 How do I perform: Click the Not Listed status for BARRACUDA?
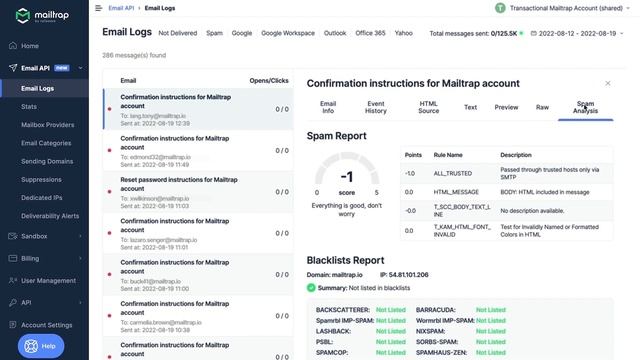click(x=491, y=310)
